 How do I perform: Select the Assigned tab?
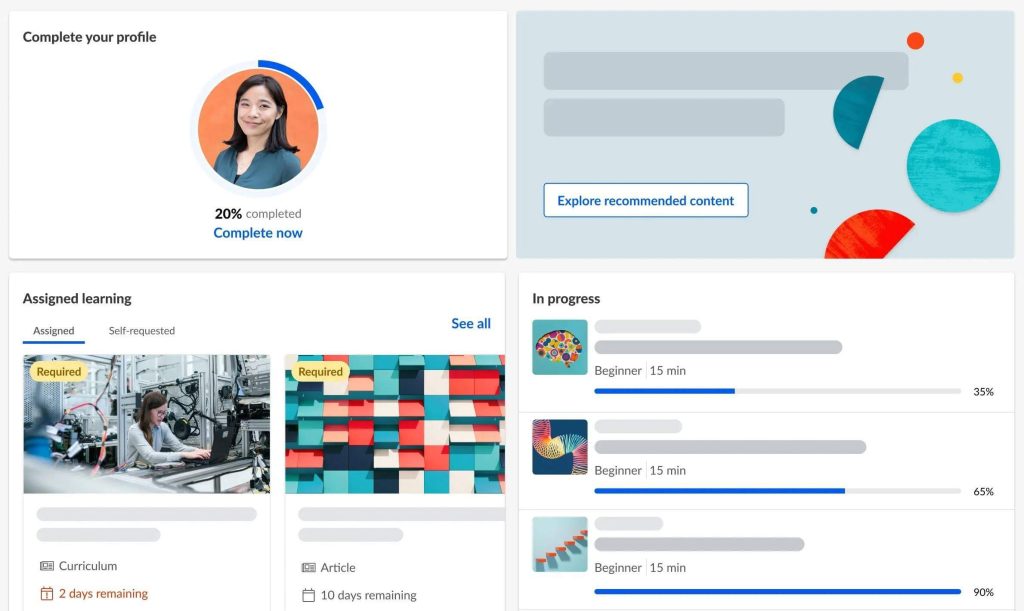pyautogui.click(x=53, y=330)
